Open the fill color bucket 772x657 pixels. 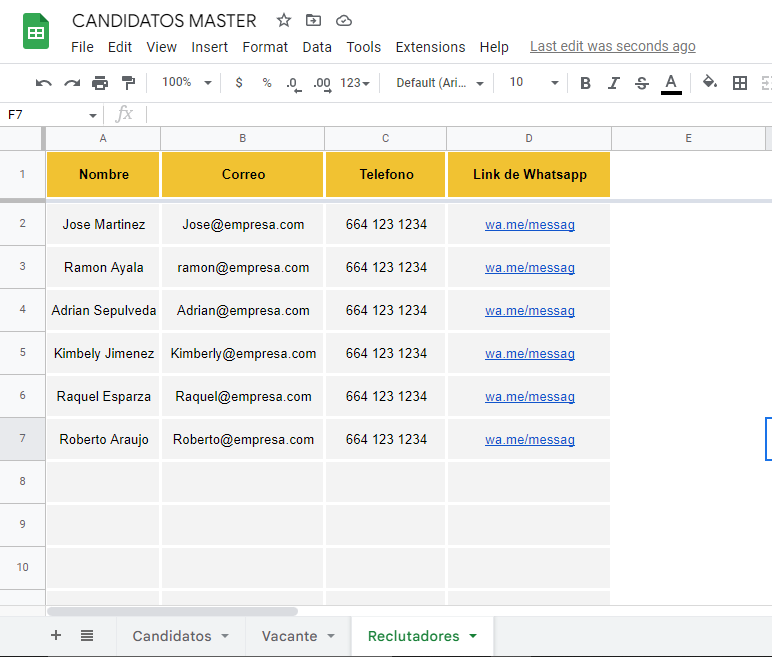pyautogui.click(x=709, y=82)
